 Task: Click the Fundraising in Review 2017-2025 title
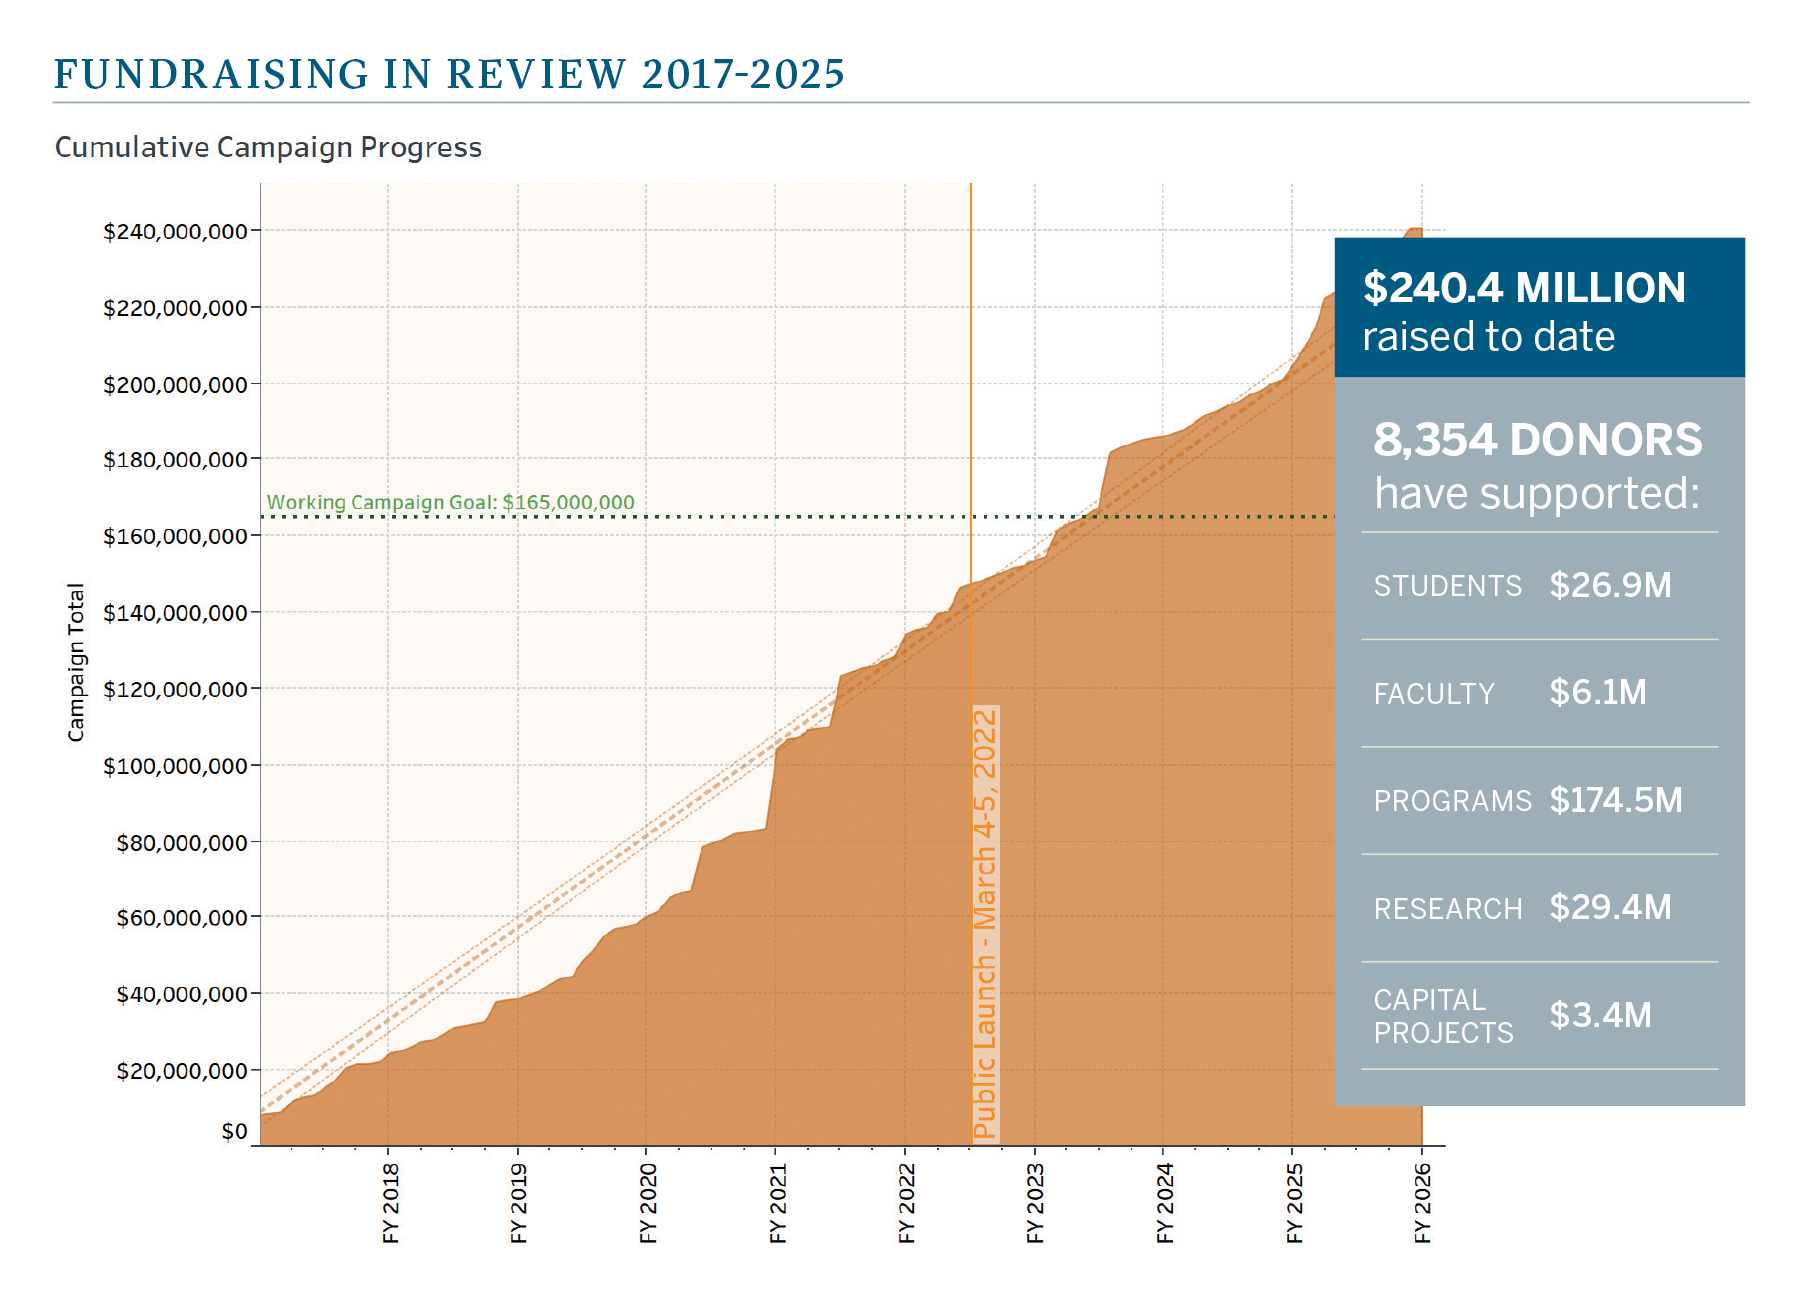449,74
